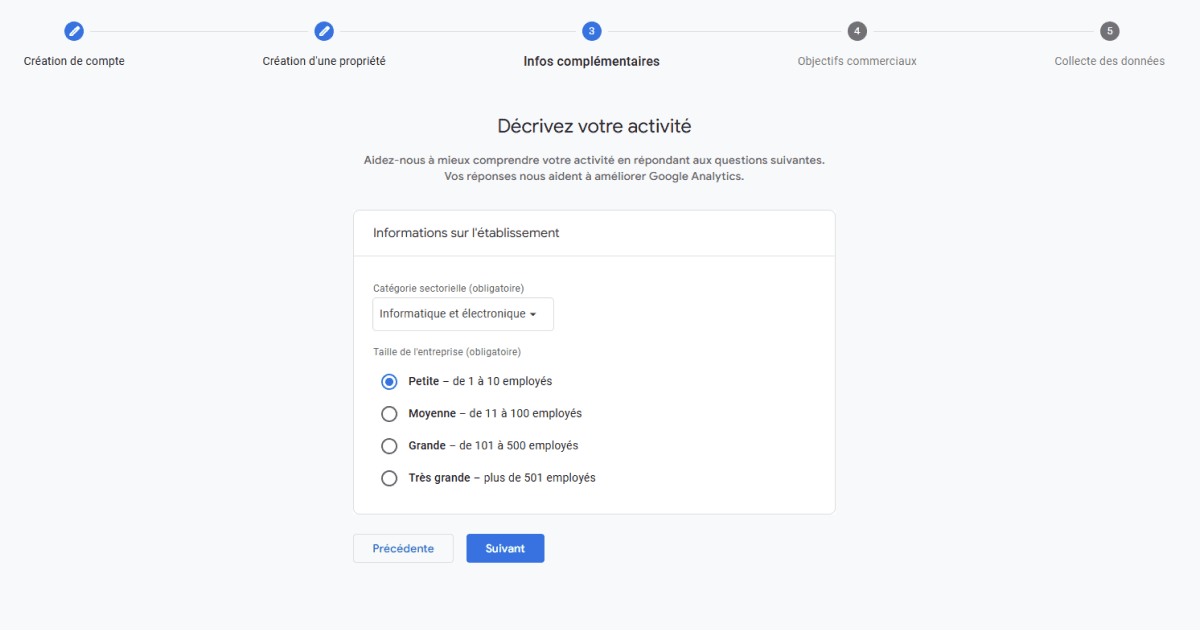Pick Très grande – plus de 501 employés
The image size is (1200, 630).
(389, 478)
